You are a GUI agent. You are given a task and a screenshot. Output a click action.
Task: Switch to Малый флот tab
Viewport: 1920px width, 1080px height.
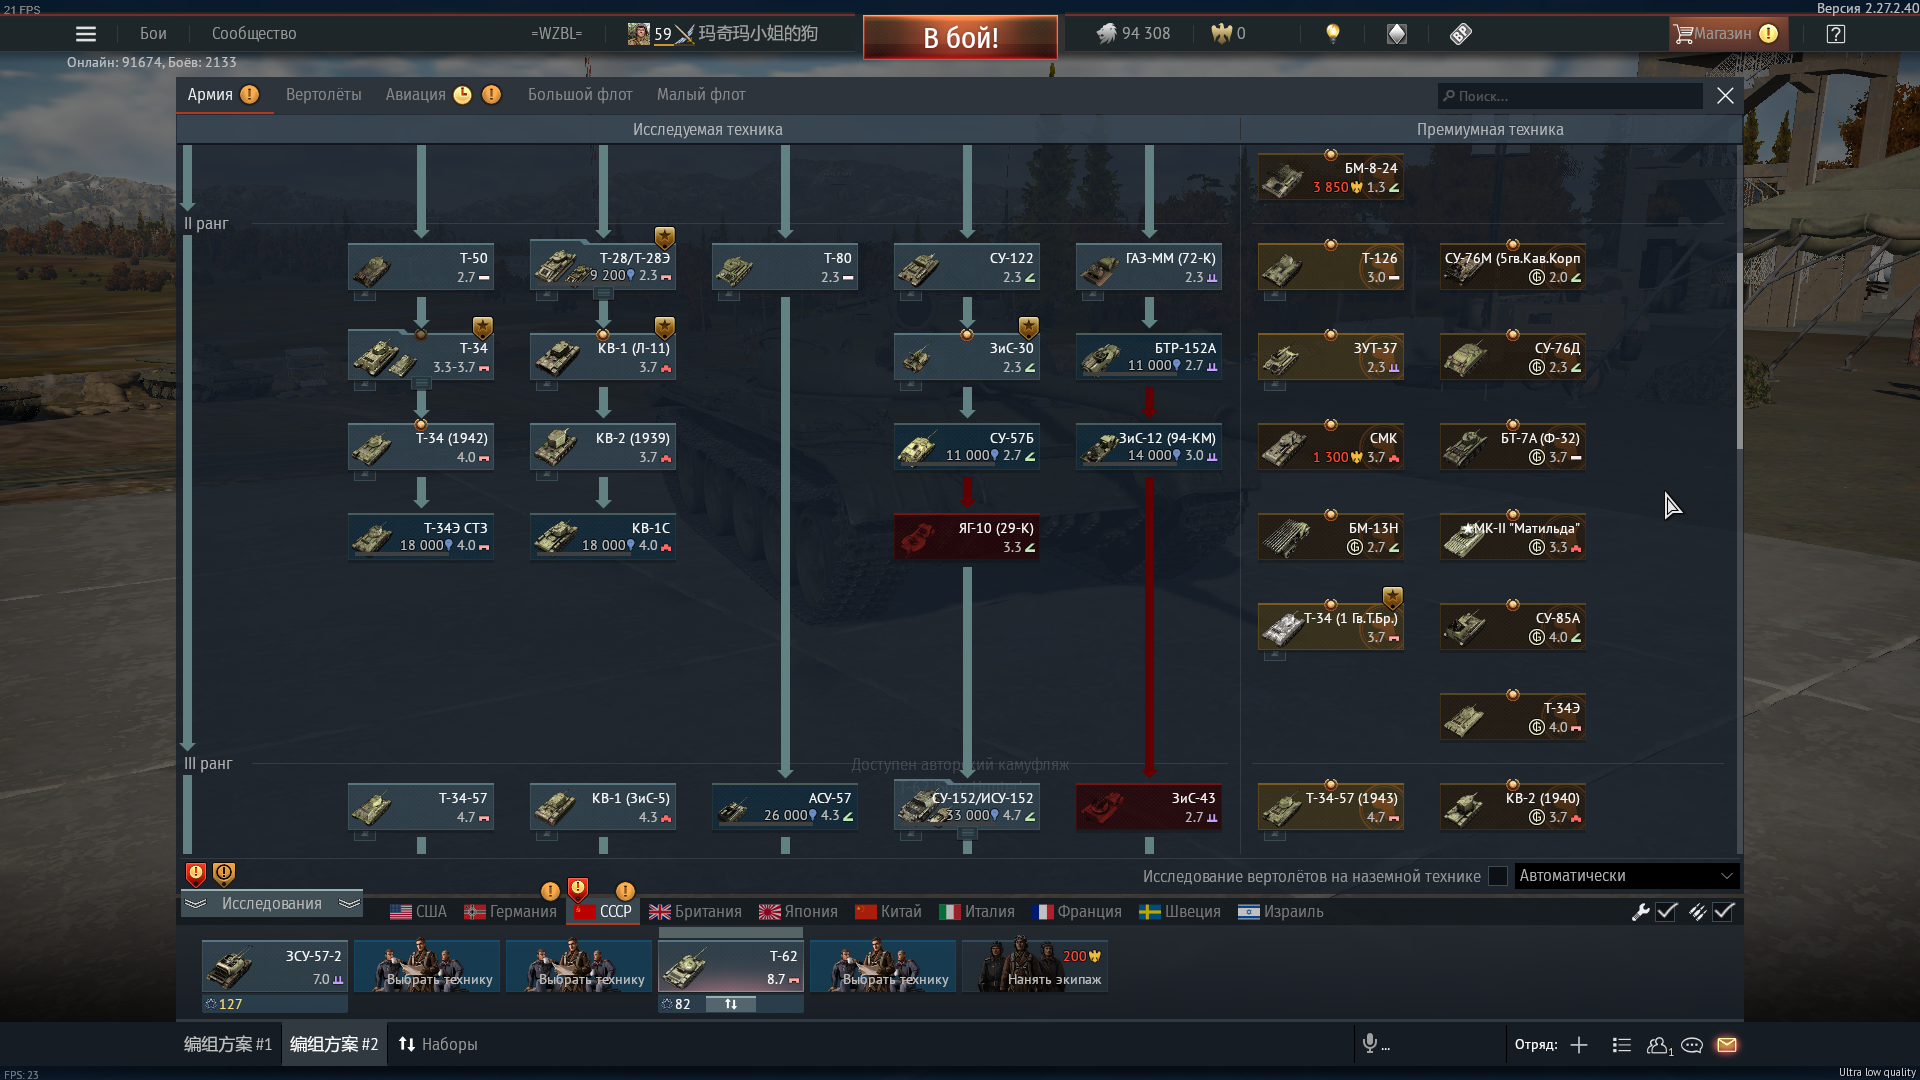point(701,95)
